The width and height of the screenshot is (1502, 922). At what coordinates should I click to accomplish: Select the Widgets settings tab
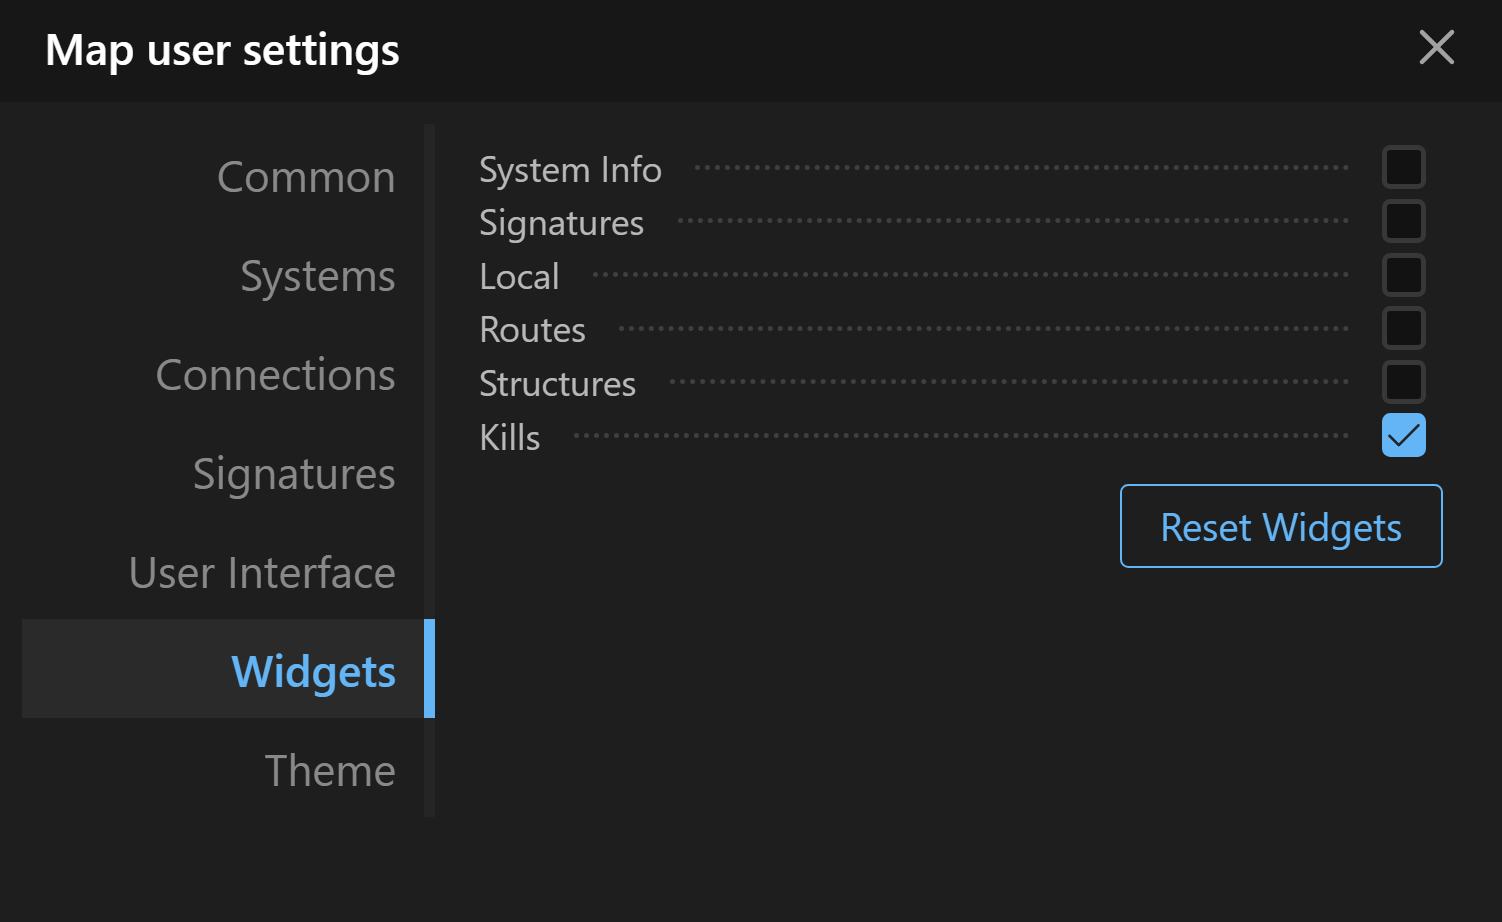tap(313, 672)
